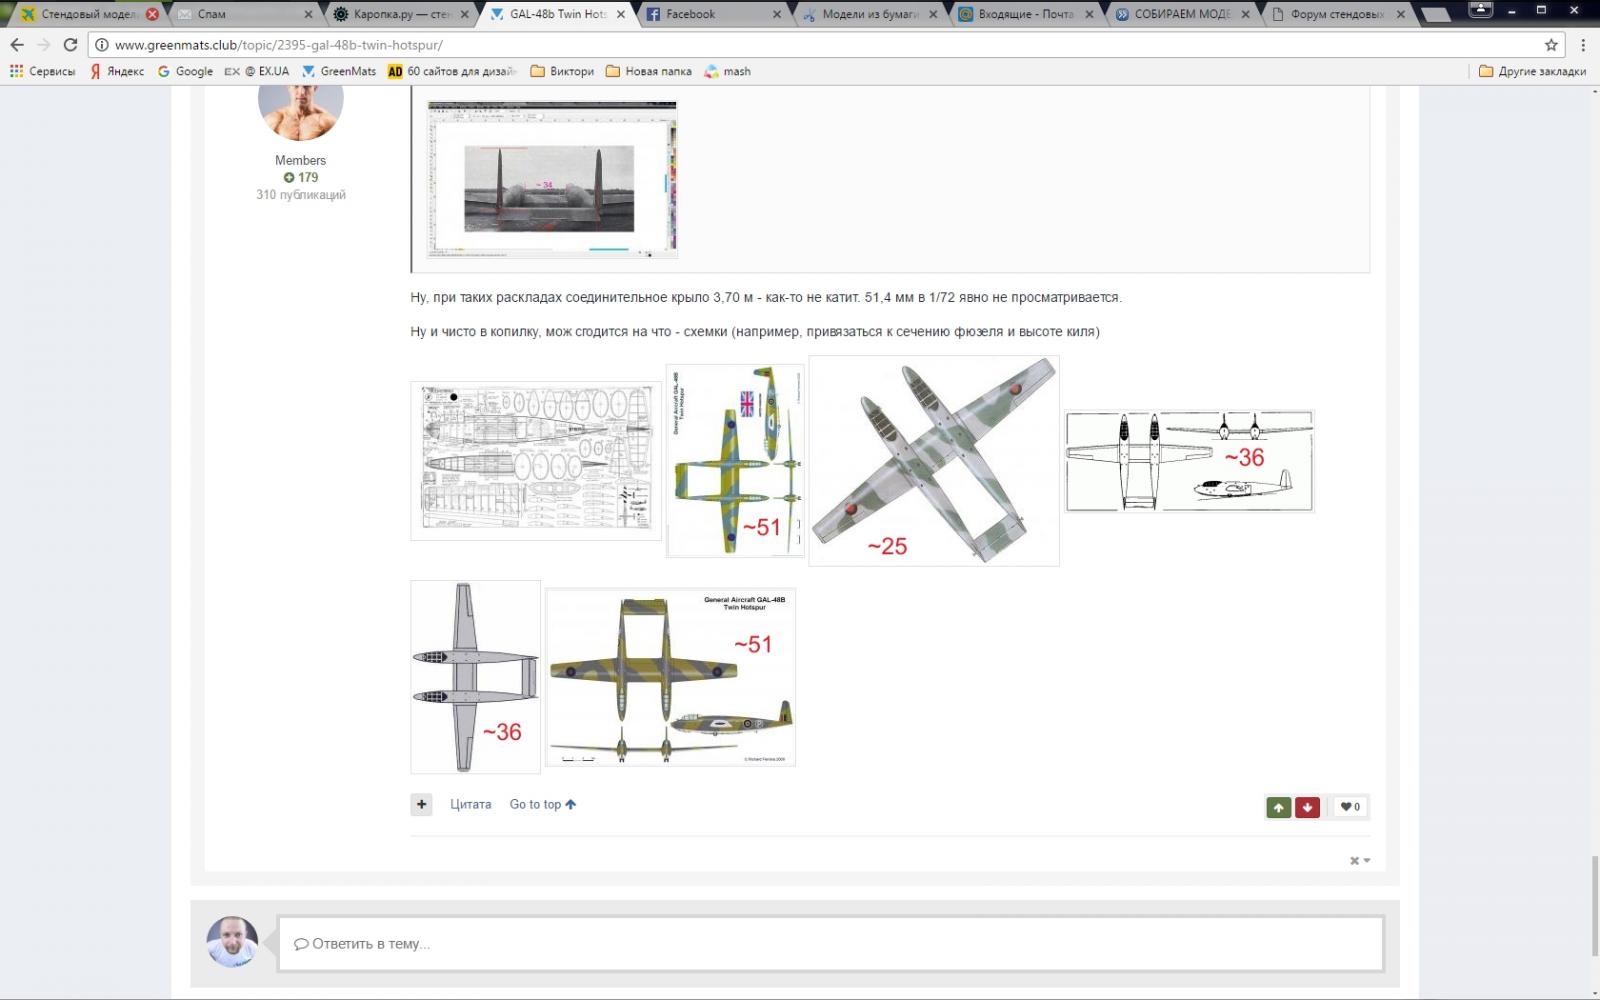Close the Стендовый моделизм tab

(x=152, y=14)
